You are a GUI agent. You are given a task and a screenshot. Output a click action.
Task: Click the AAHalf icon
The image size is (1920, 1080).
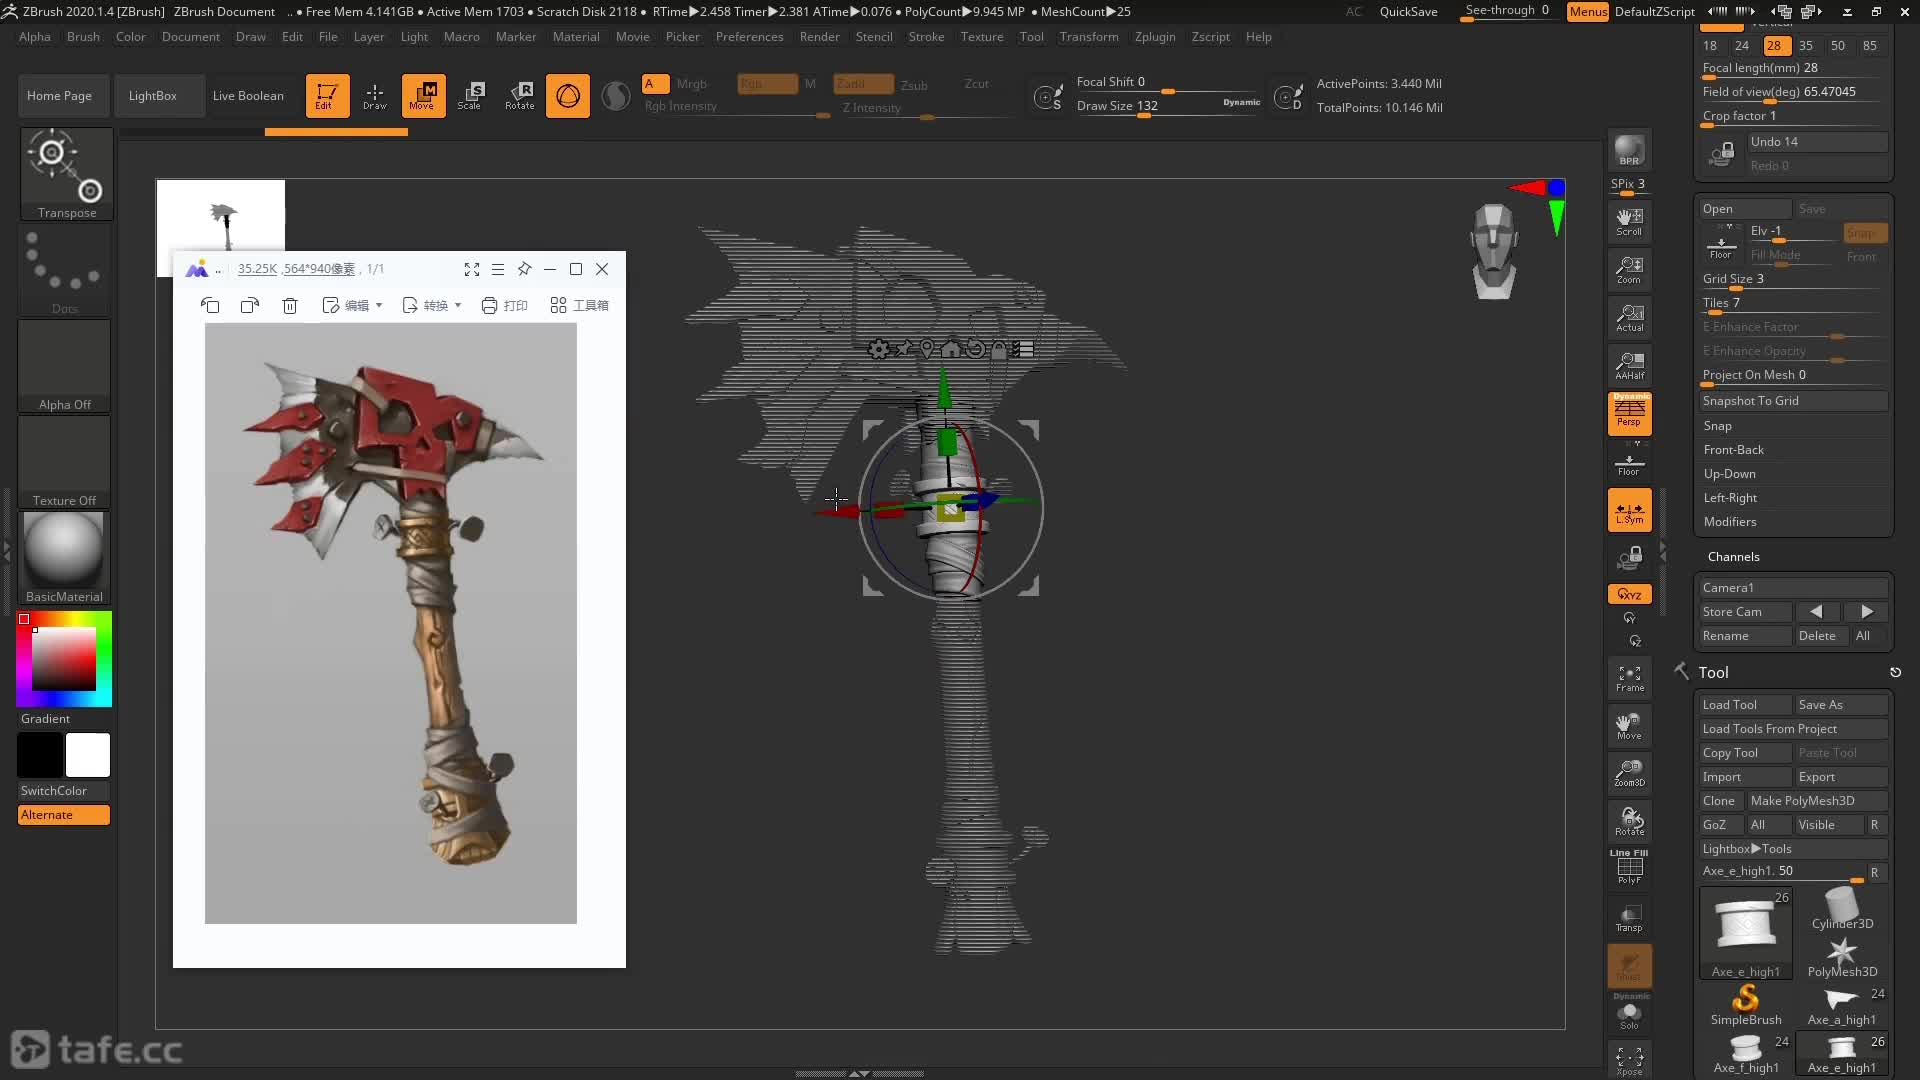coord(1629,366)
